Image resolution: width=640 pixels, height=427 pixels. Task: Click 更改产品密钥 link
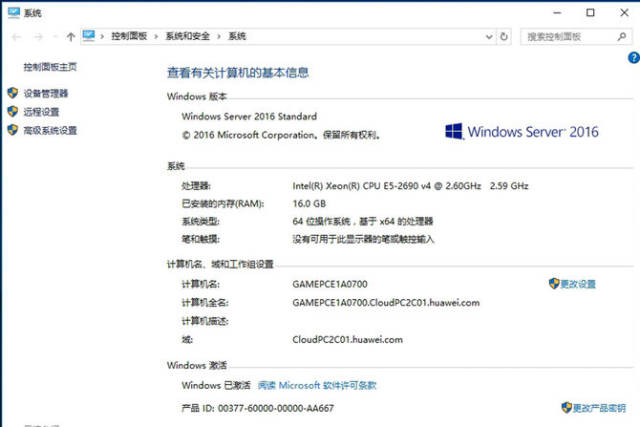[x=599, y=408]
